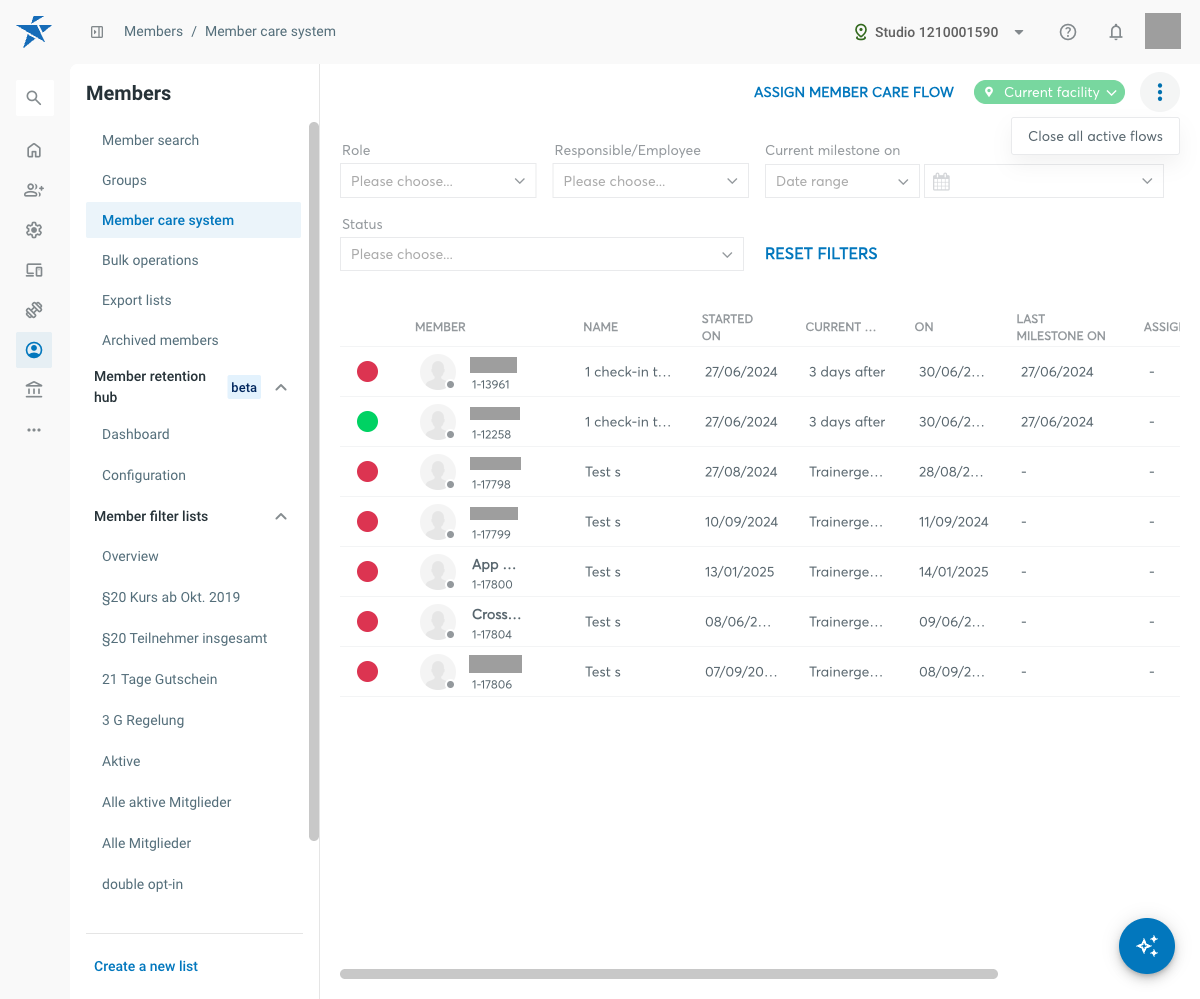Click avatar of member 1-12258

click(x=438, y=422)
